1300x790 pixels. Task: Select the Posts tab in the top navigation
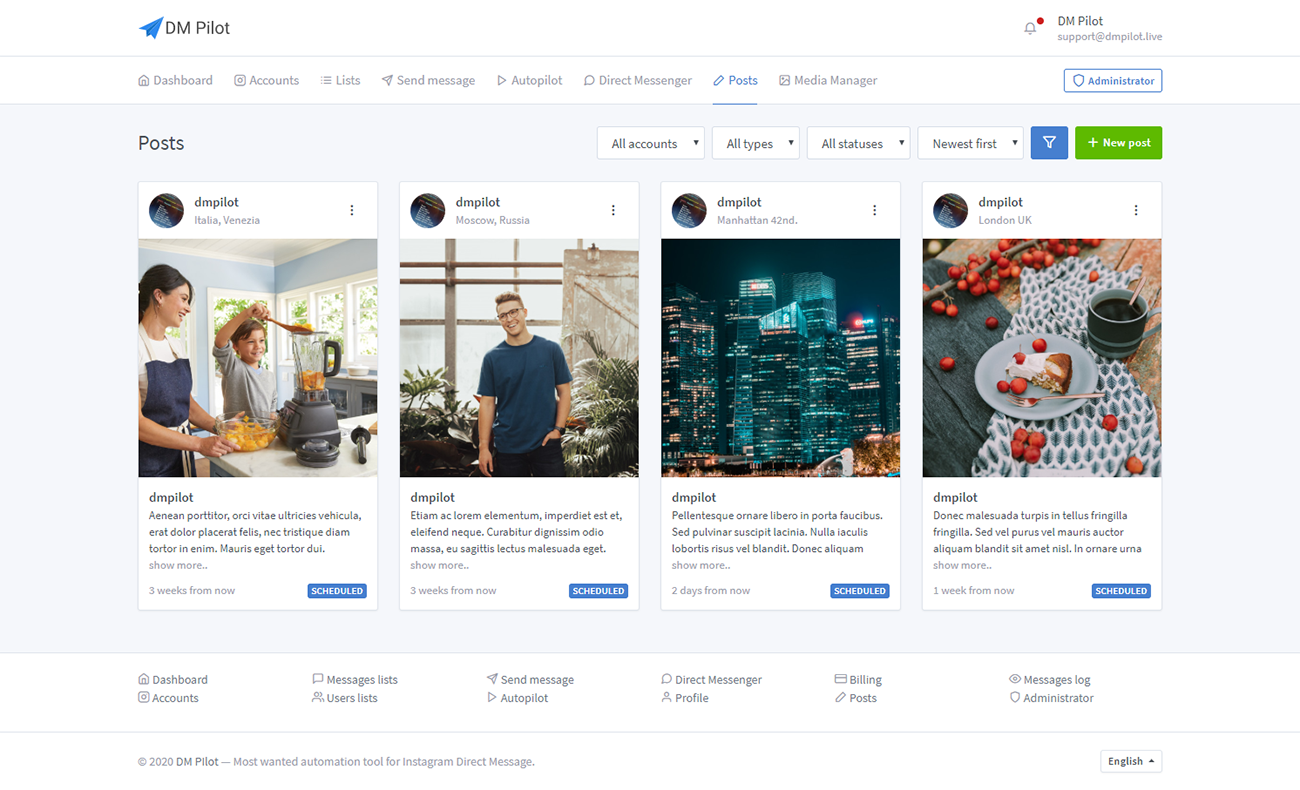(x=735, y=80)
